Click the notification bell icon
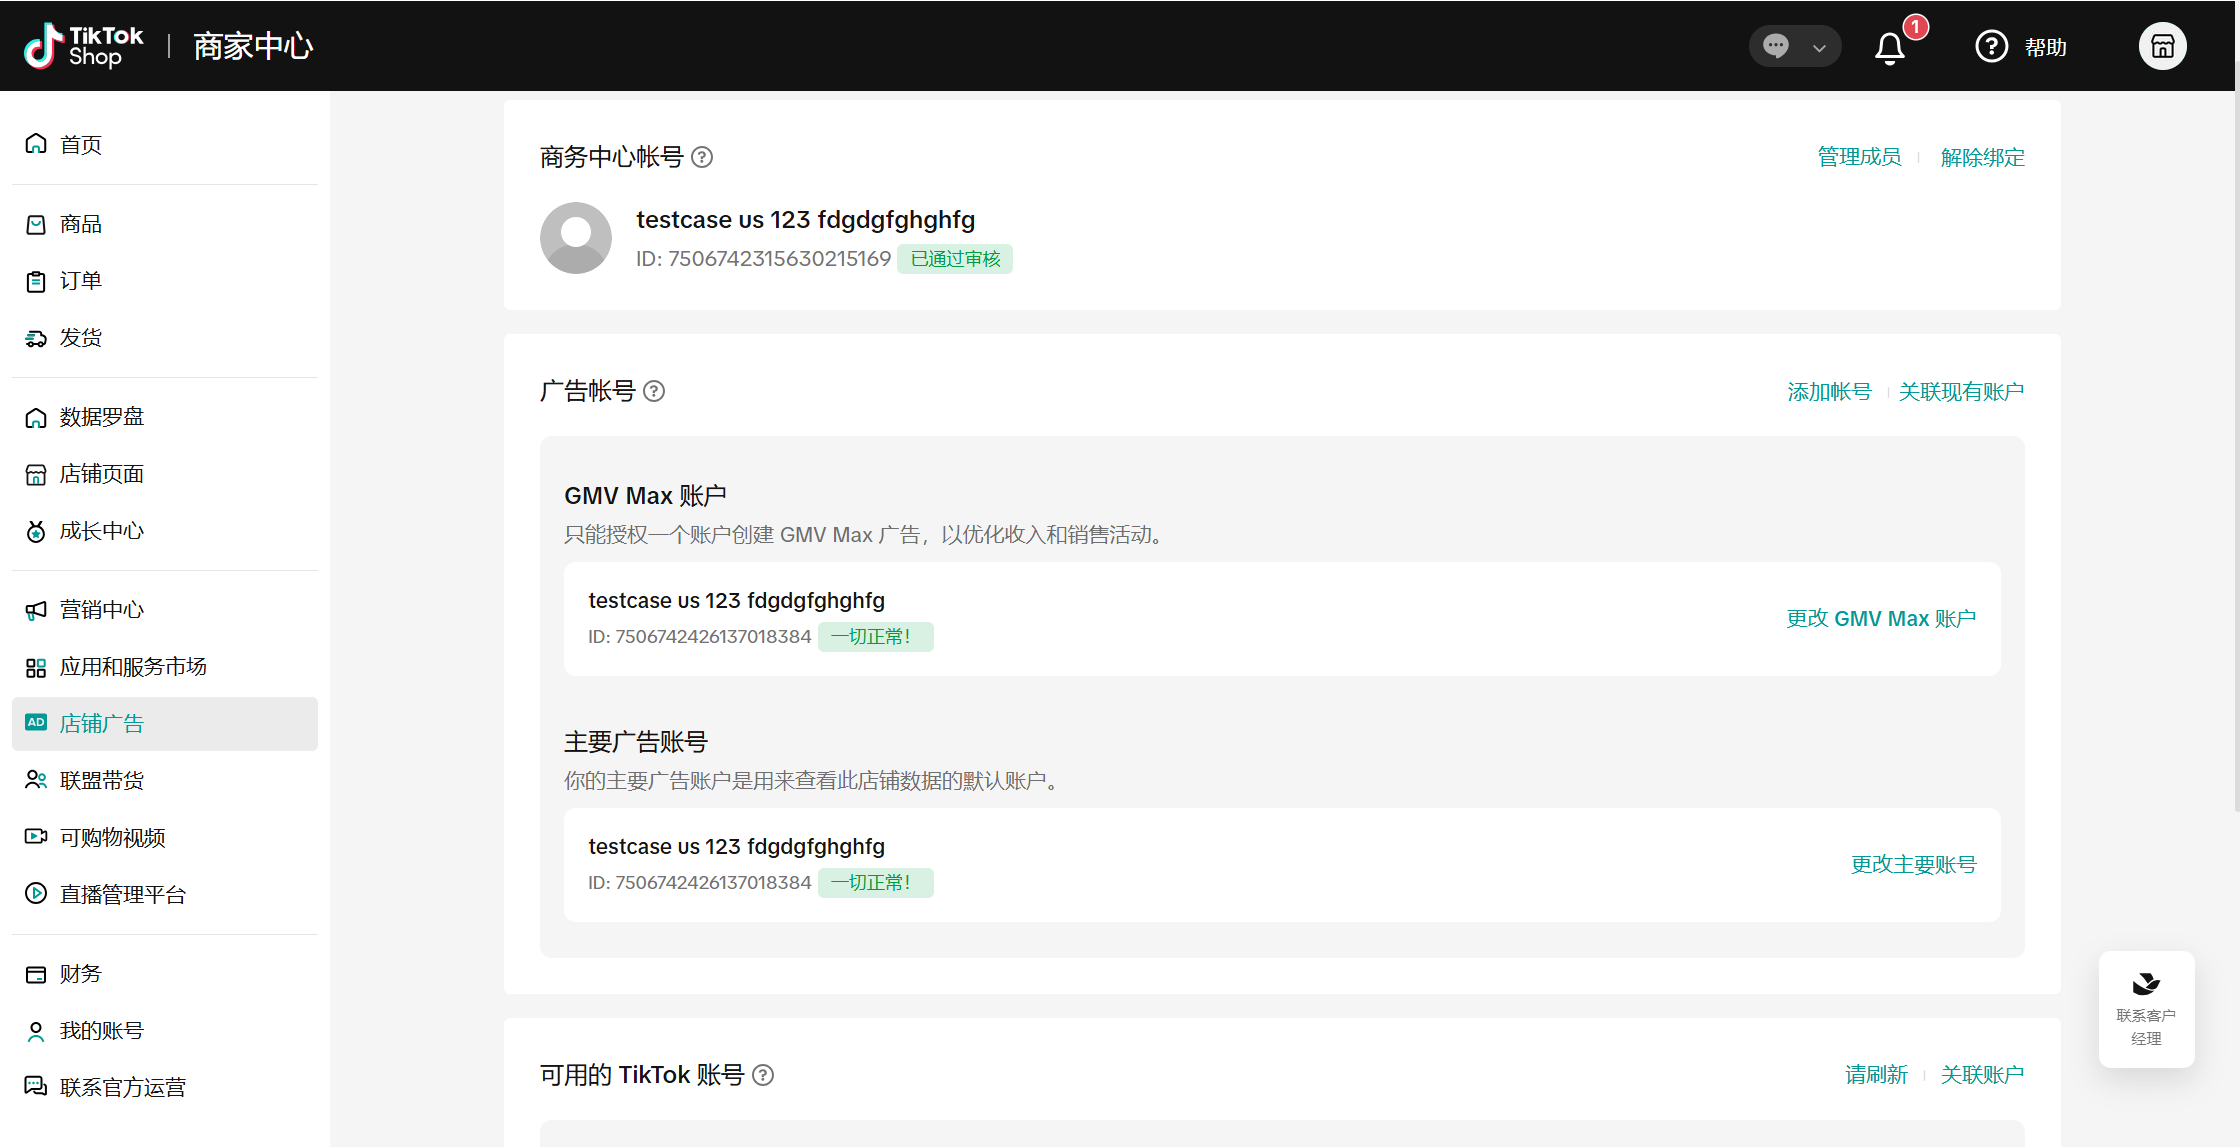The height and width of the screenshot is (1147, 2240). point(1889,48)
